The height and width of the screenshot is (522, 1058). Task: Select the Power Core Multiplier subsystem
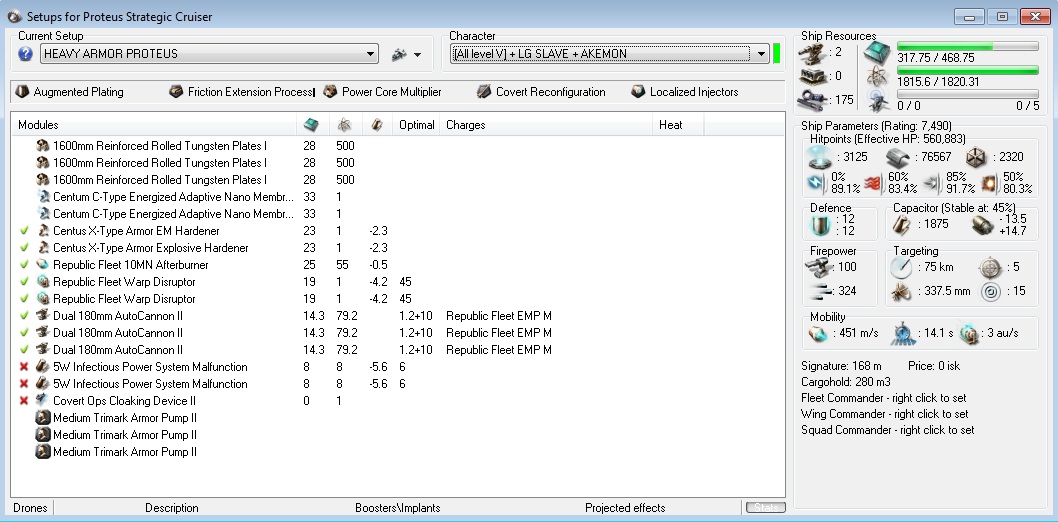pyautogui.click(x=382, y=92)
